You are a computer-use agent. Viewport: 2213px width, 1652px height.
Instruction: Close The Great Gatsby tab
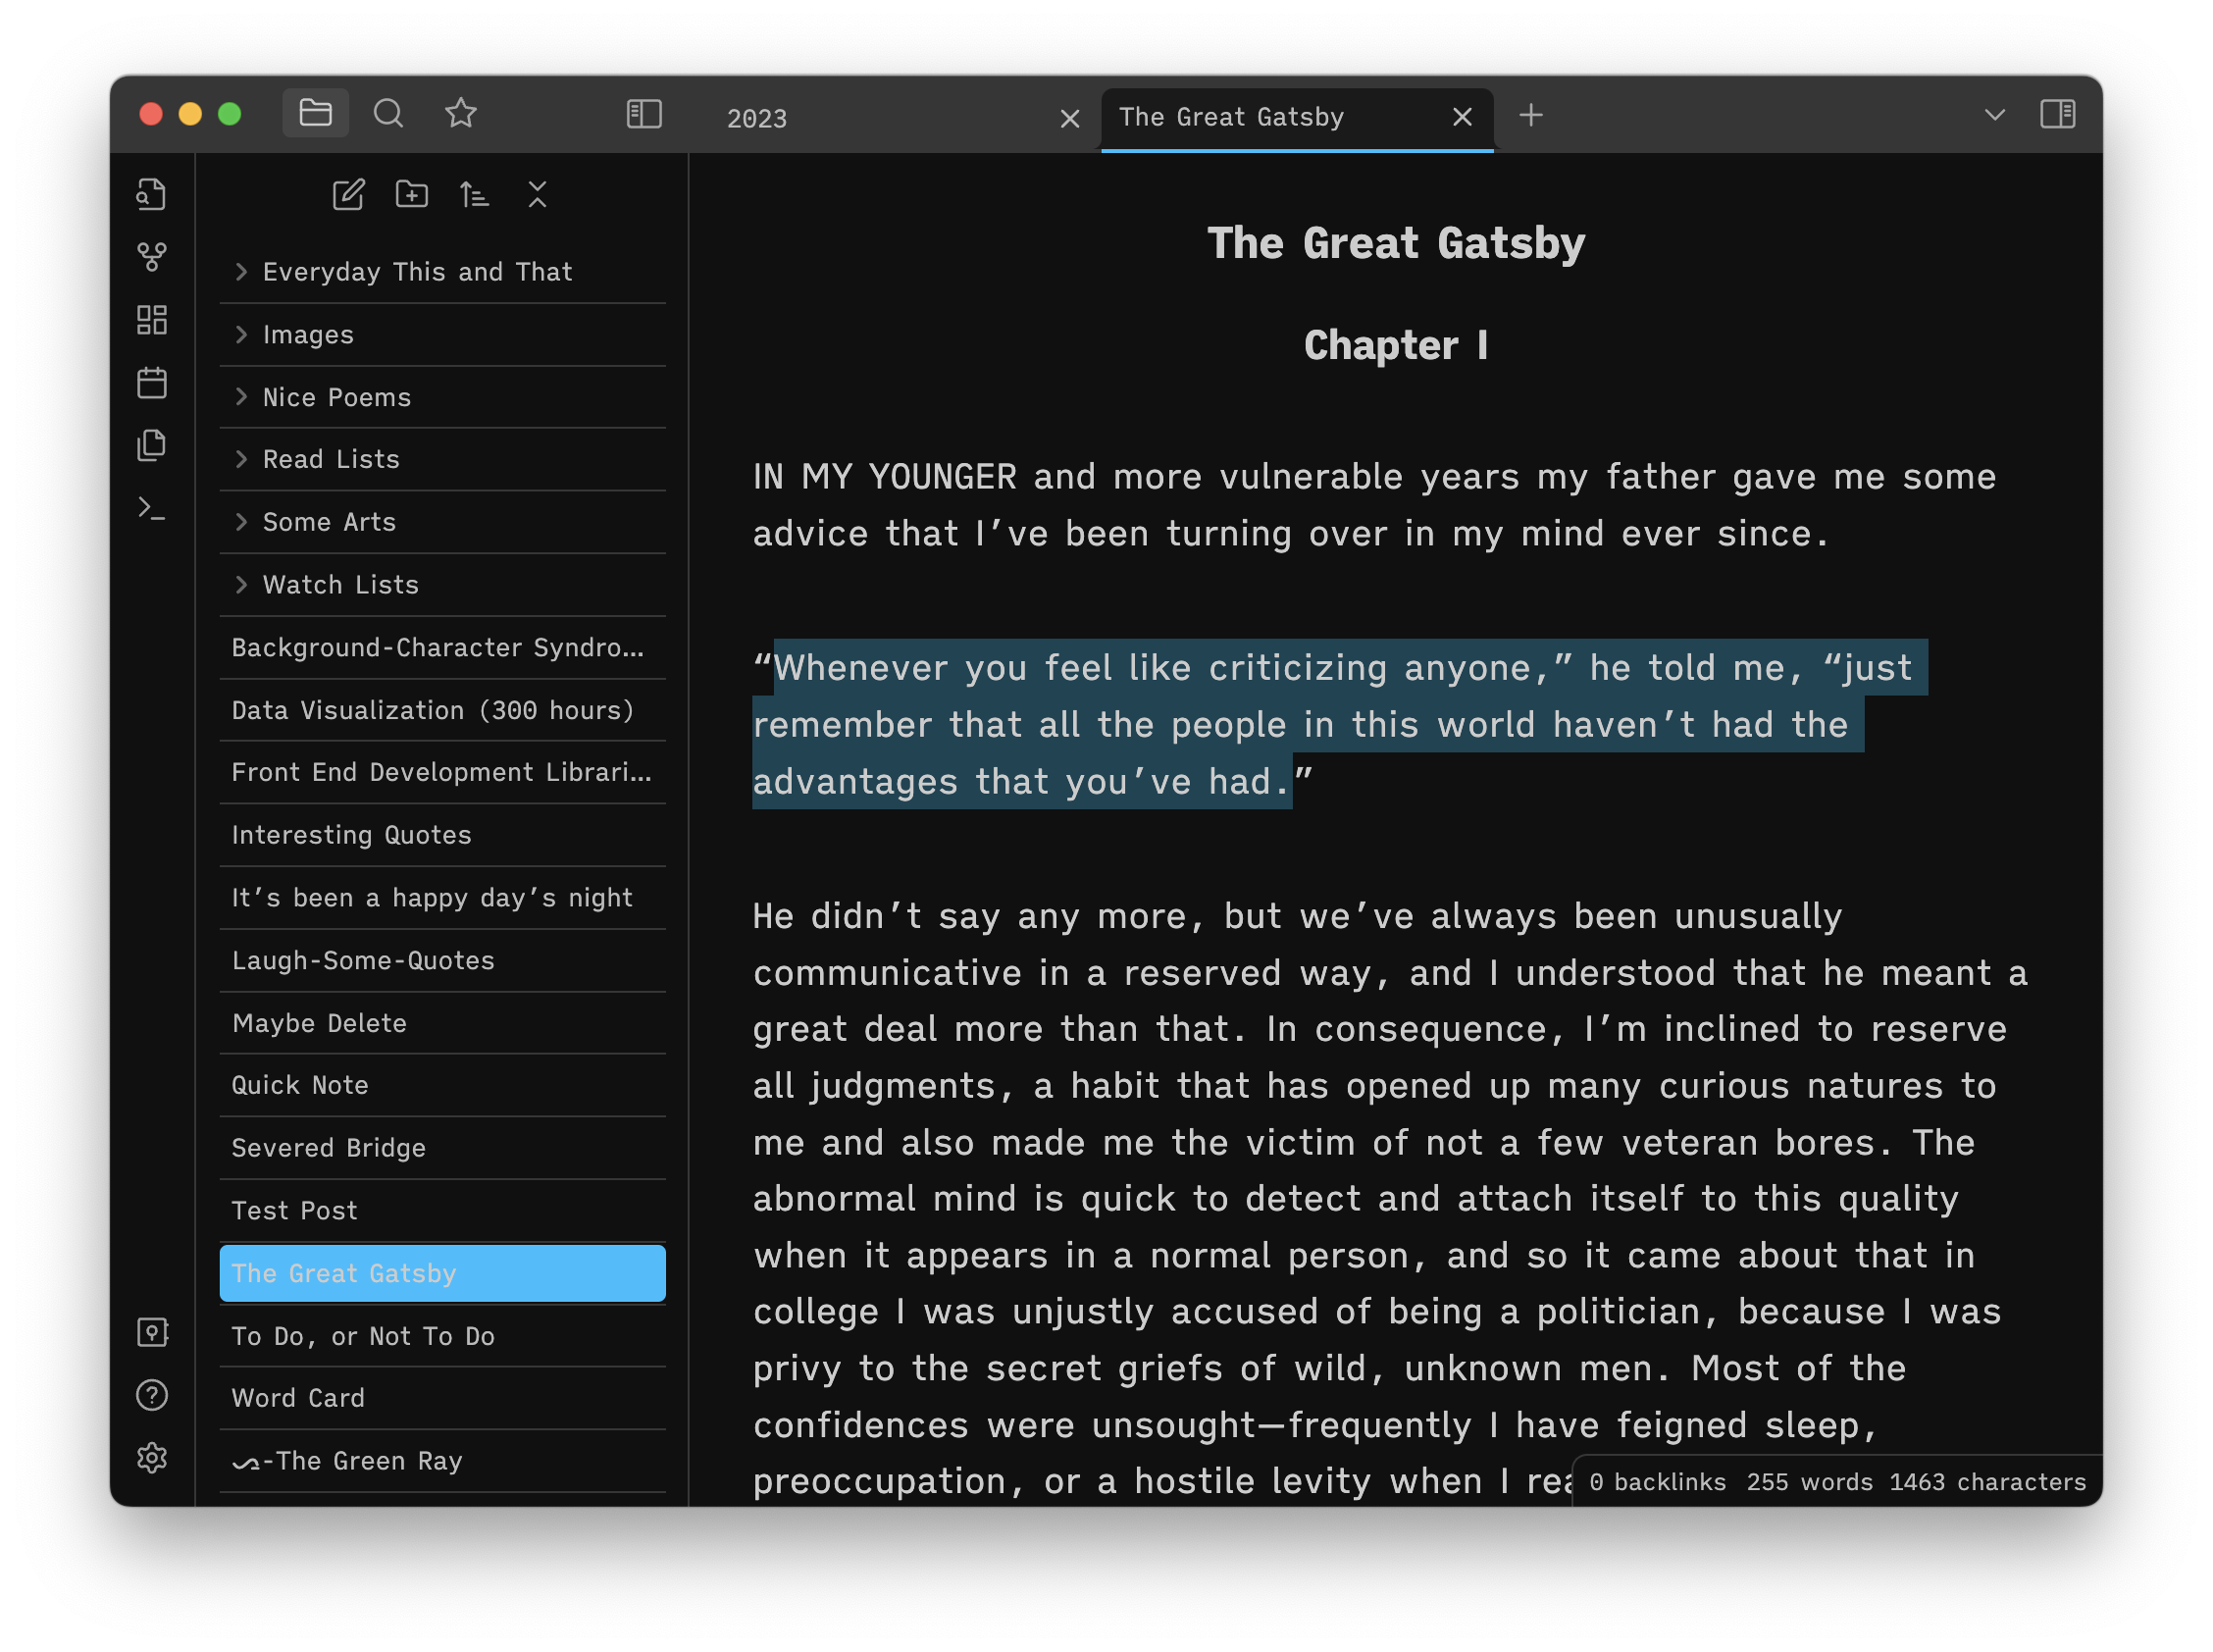(1461, 117)
